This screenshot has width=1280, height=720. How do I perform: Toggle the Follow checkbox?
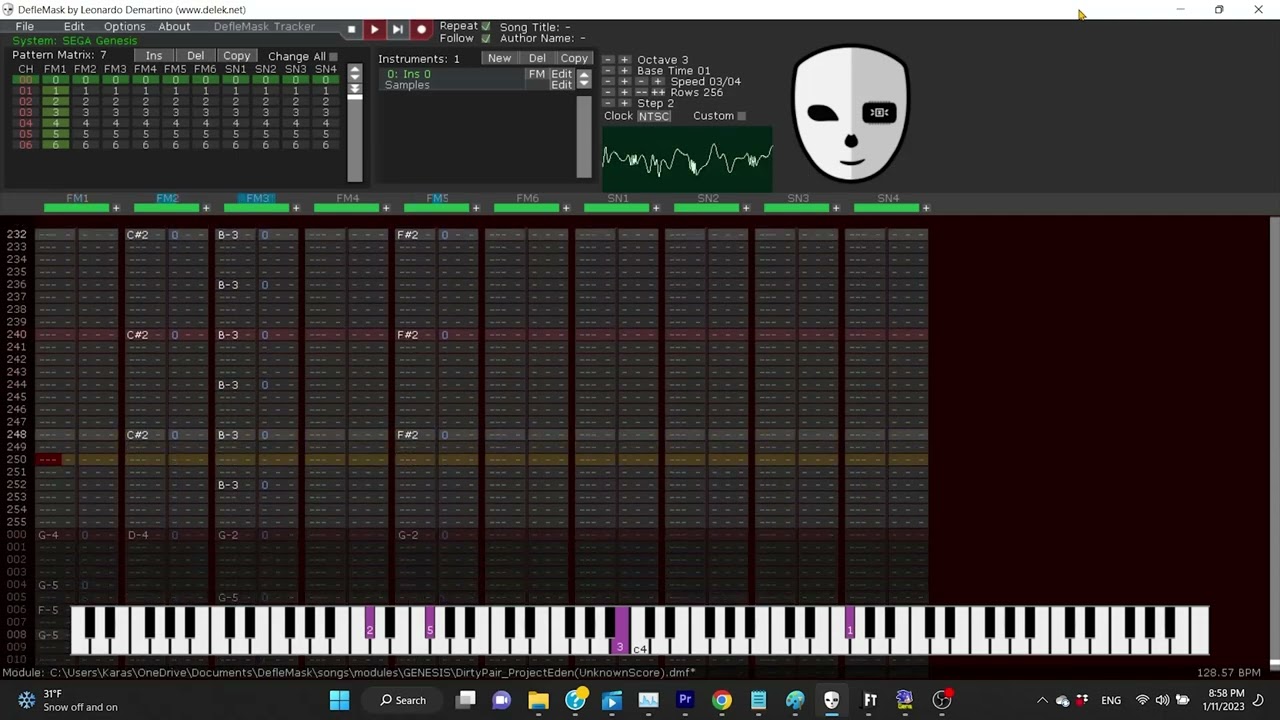pos(486,38)
